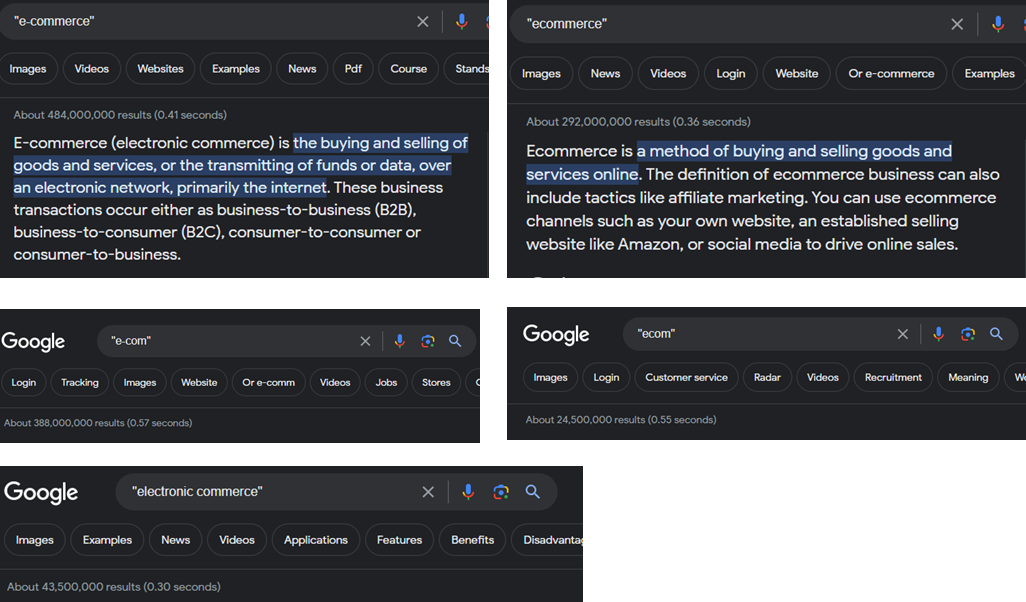
Task: Select the Login chip under "ecom" search
Action: (x=606, y=378)
